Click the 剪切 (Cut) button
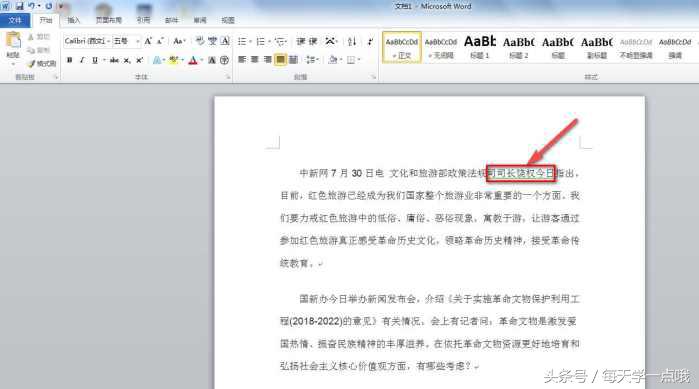This screenshot has height=389, width=699. 39,37
